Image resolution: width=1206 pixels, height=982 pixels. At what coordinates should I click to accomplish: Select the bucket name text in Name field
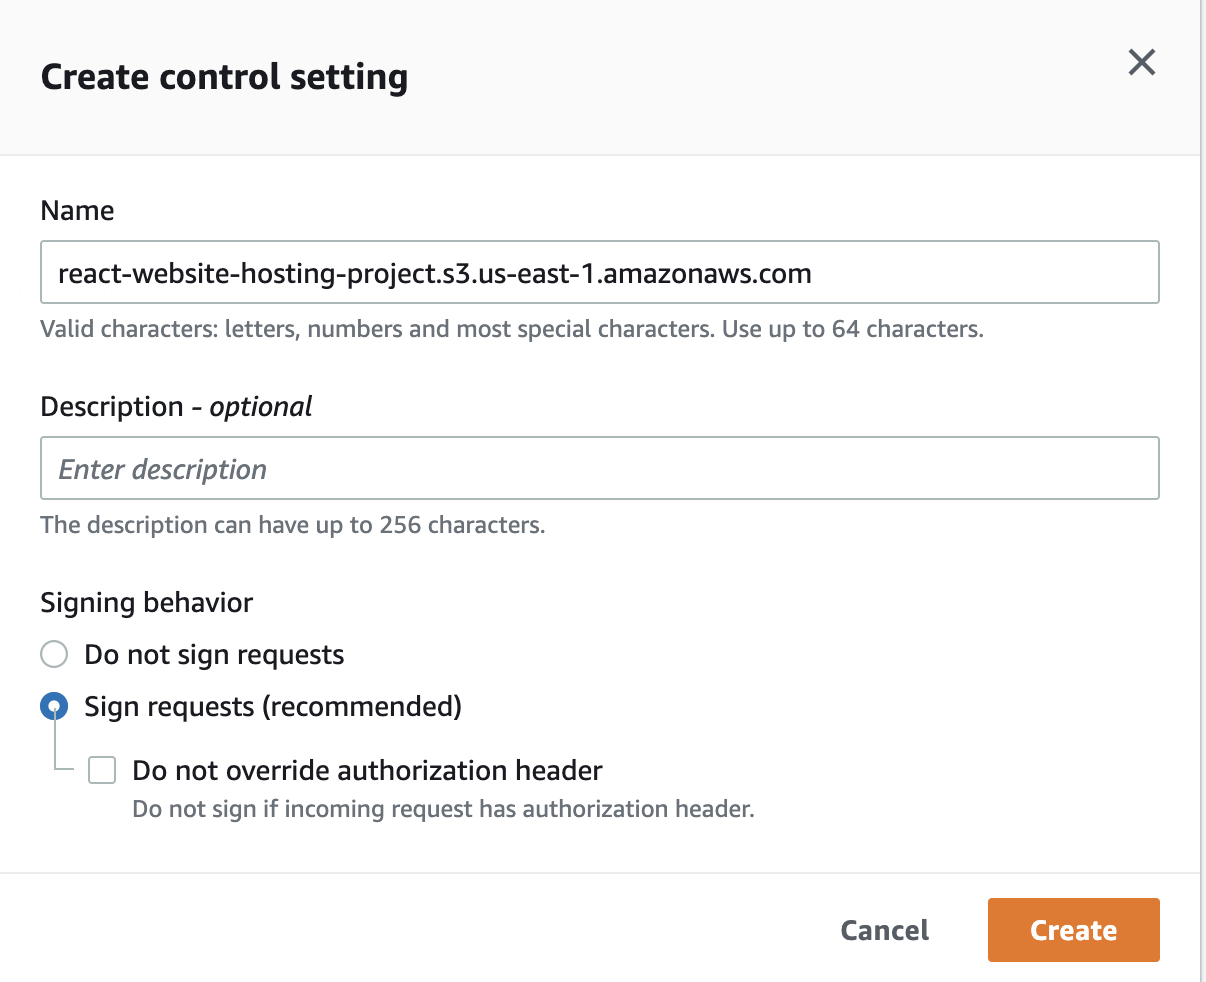click(x=434, y=274)
